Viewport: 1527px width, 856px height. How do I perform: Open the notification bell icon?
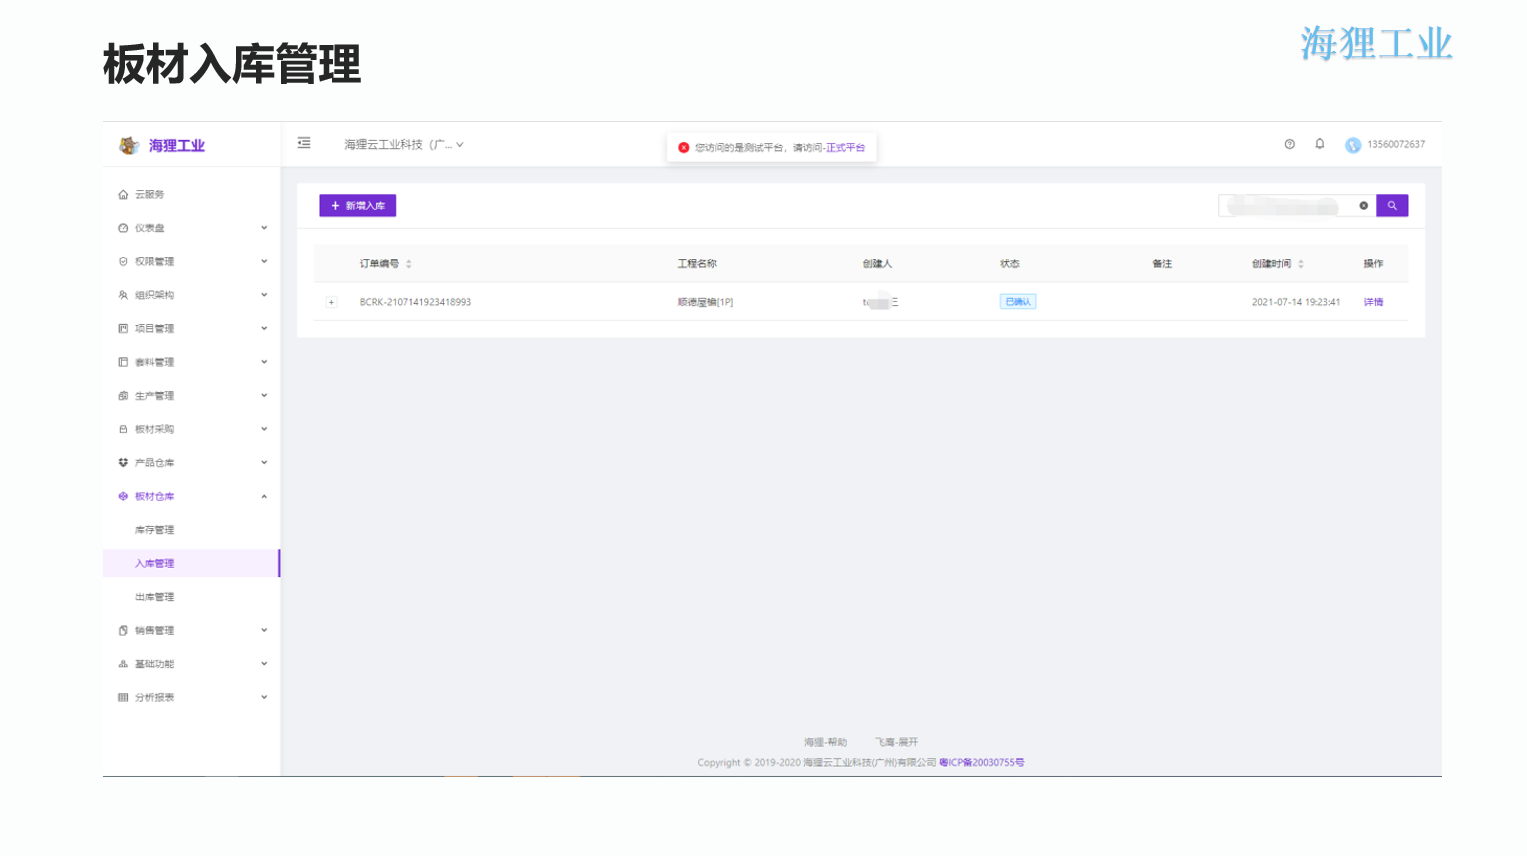point(1320,144)
